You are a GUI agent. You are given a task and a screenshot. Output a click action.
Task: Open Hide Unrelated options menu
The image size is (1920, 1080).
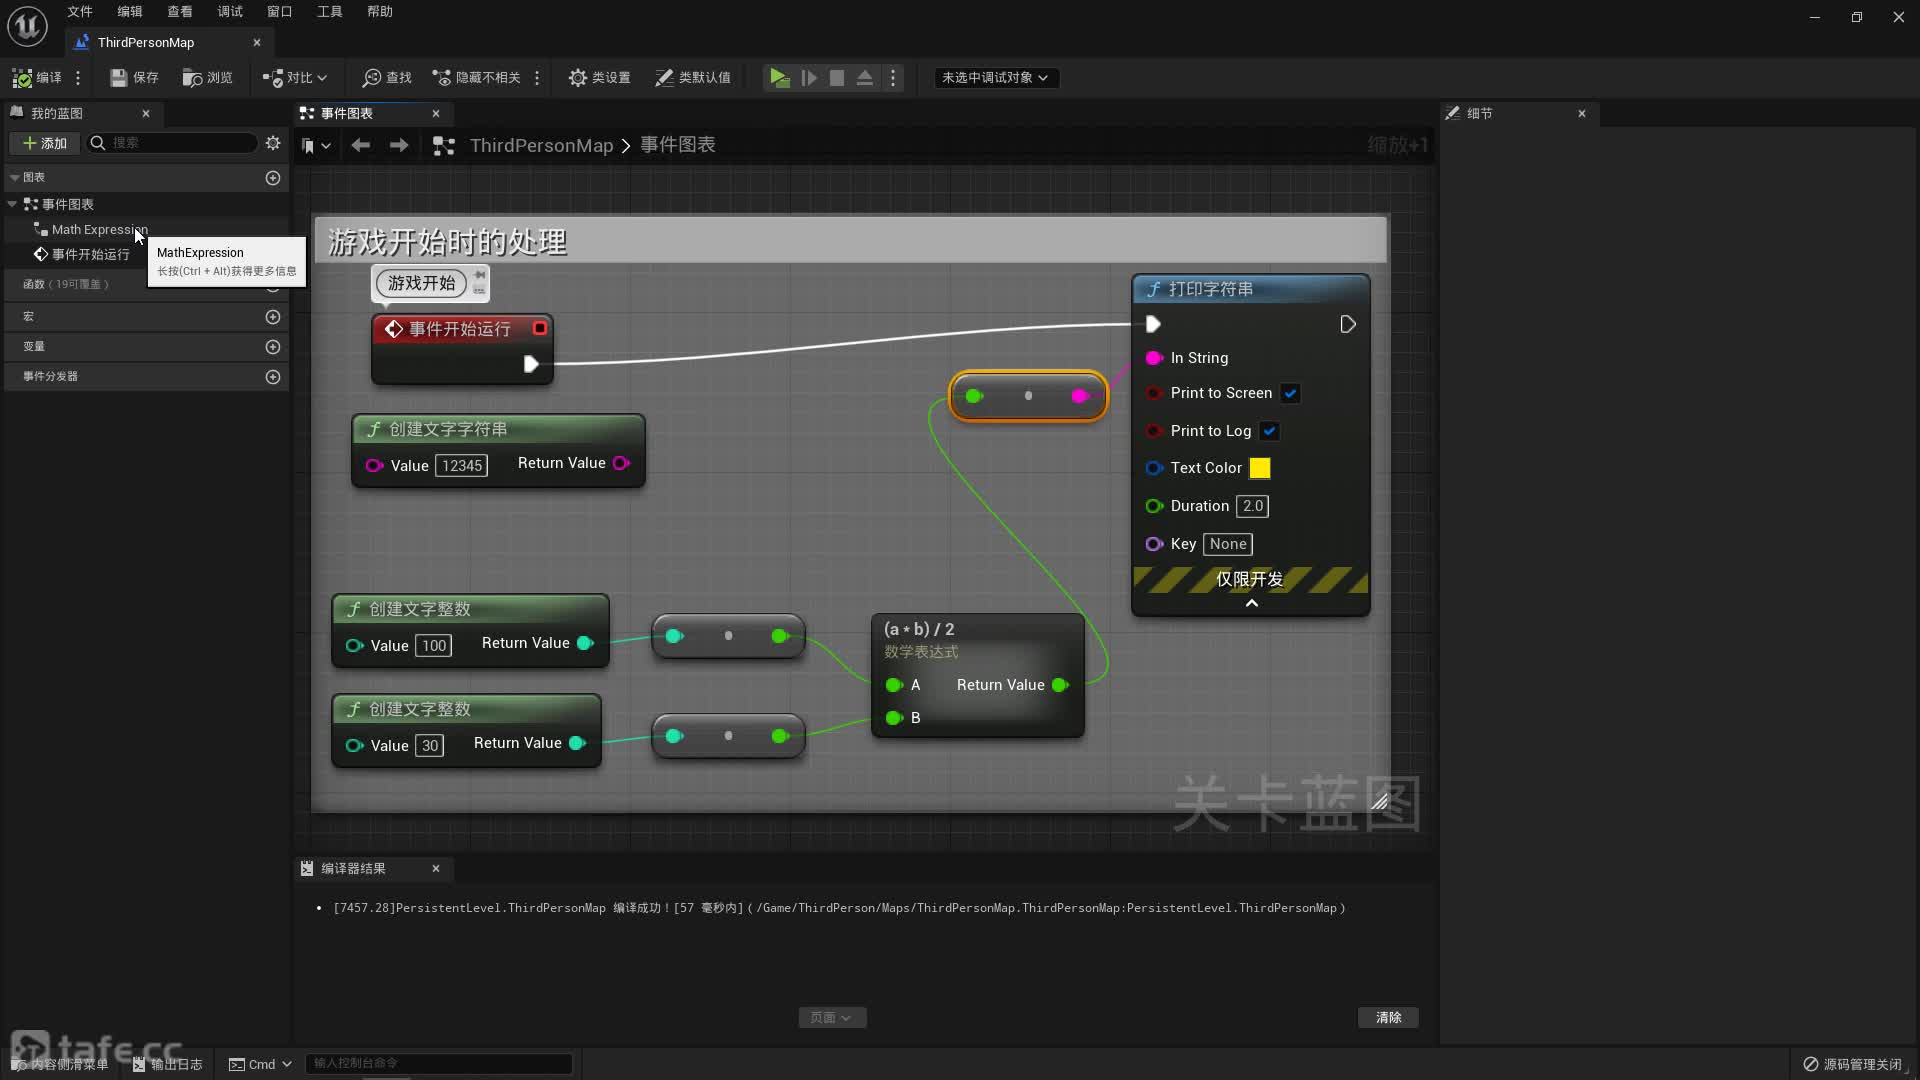click(537, 77)
